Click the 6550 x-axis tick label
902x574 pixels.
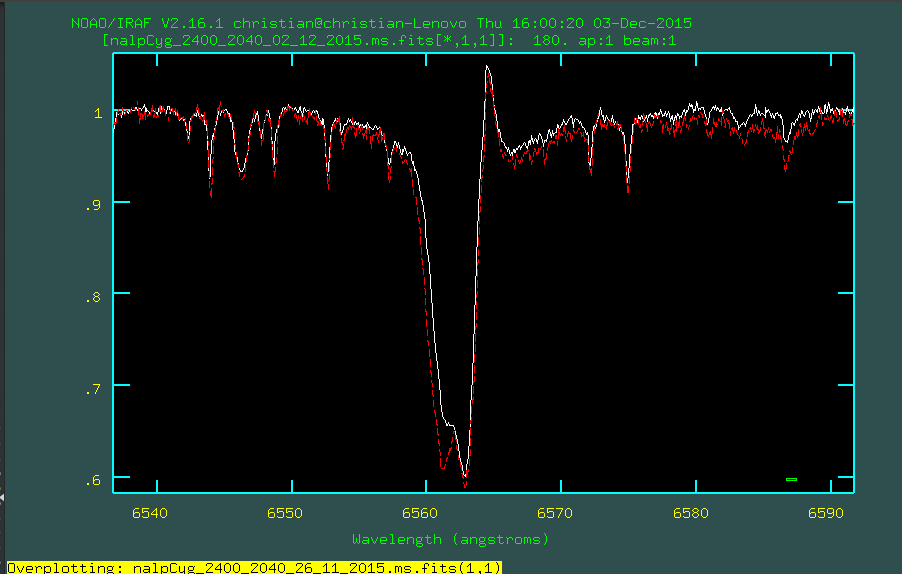[x=285, y=513]
